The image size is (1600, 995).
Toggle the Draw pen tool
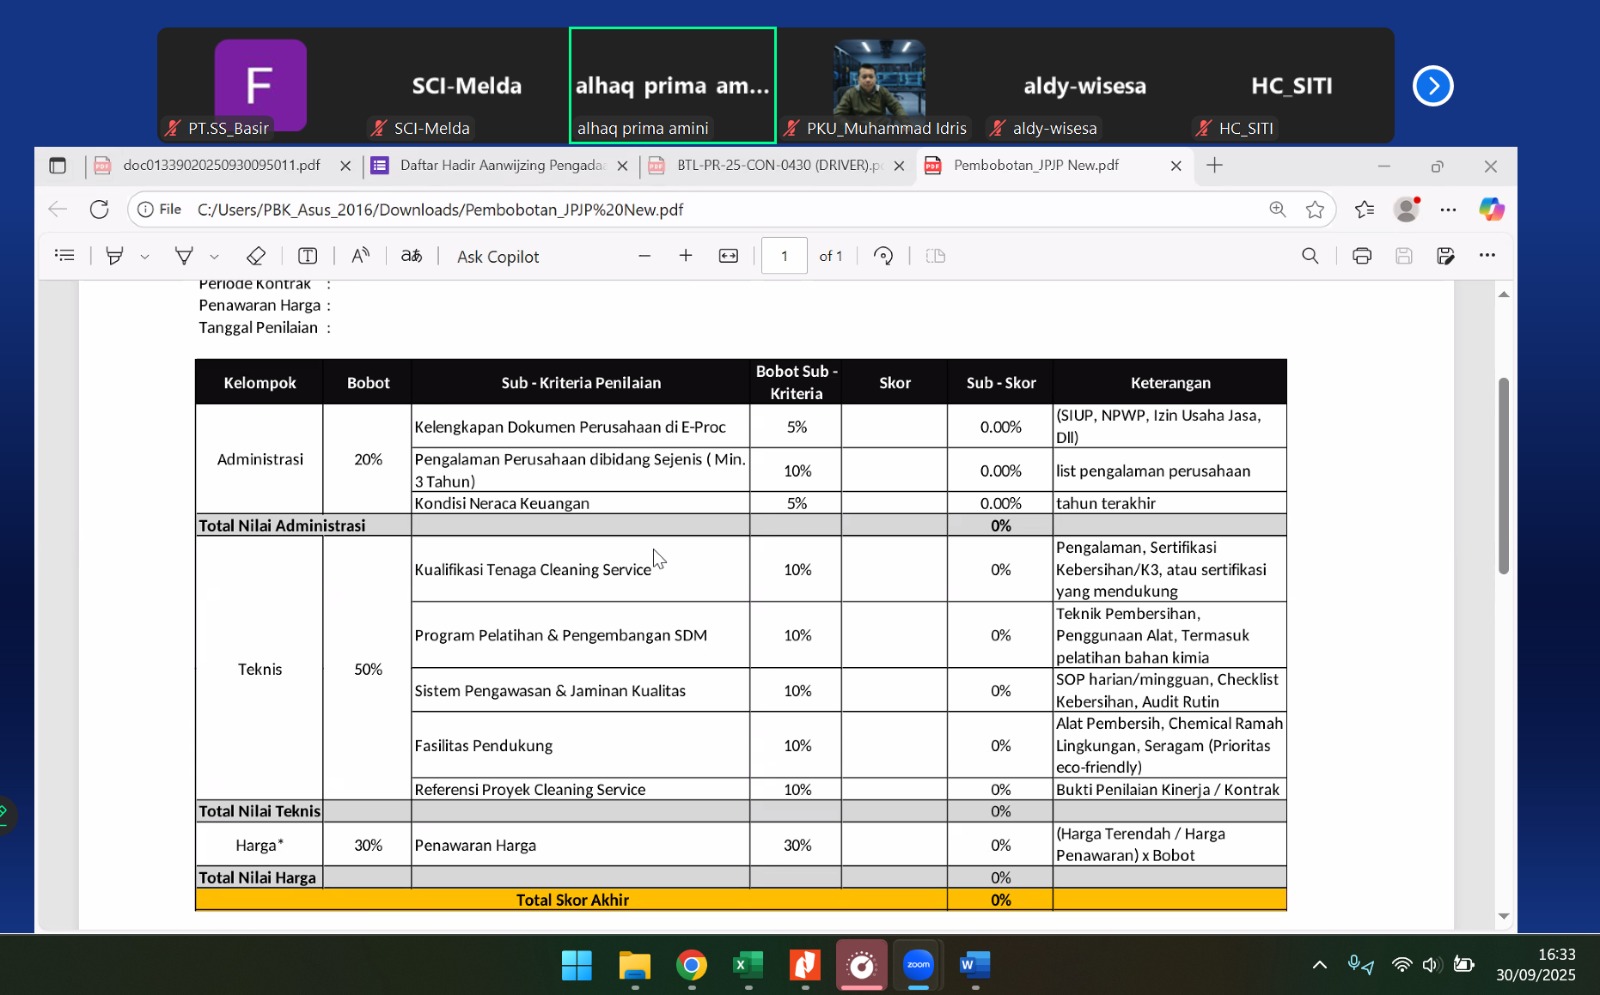[184, 256]
